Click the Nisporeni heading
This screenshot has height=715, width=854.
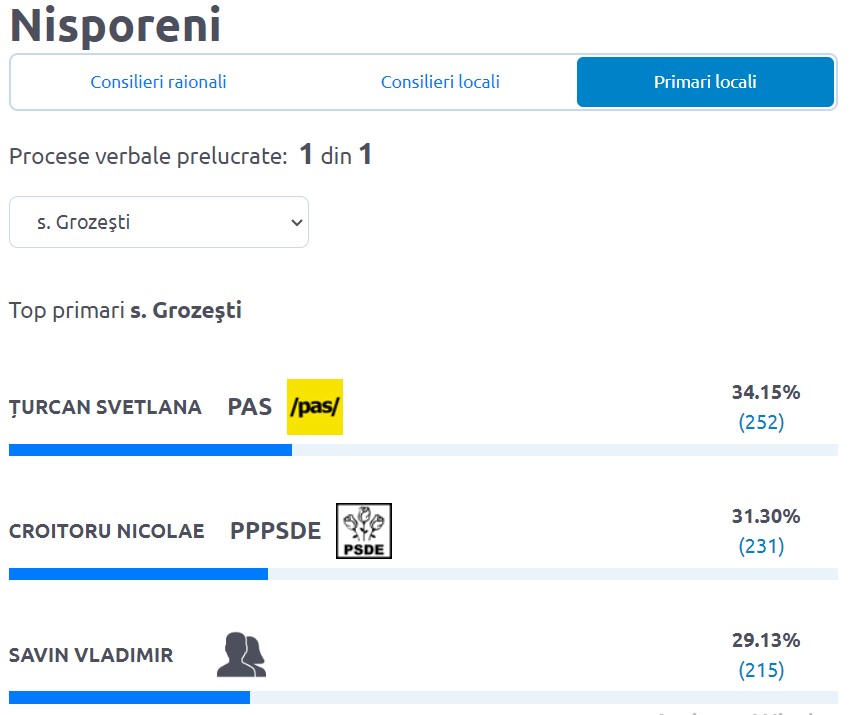pyautogui.click(x=115, y=25)
